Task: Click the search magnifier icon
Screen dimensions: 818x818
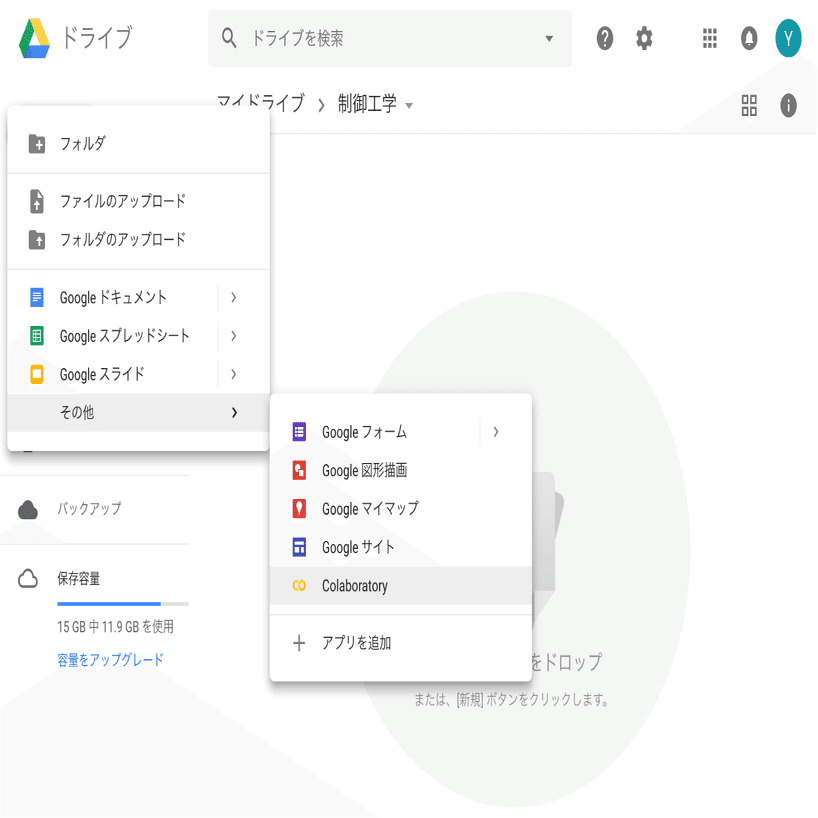Action: point(228,38)
